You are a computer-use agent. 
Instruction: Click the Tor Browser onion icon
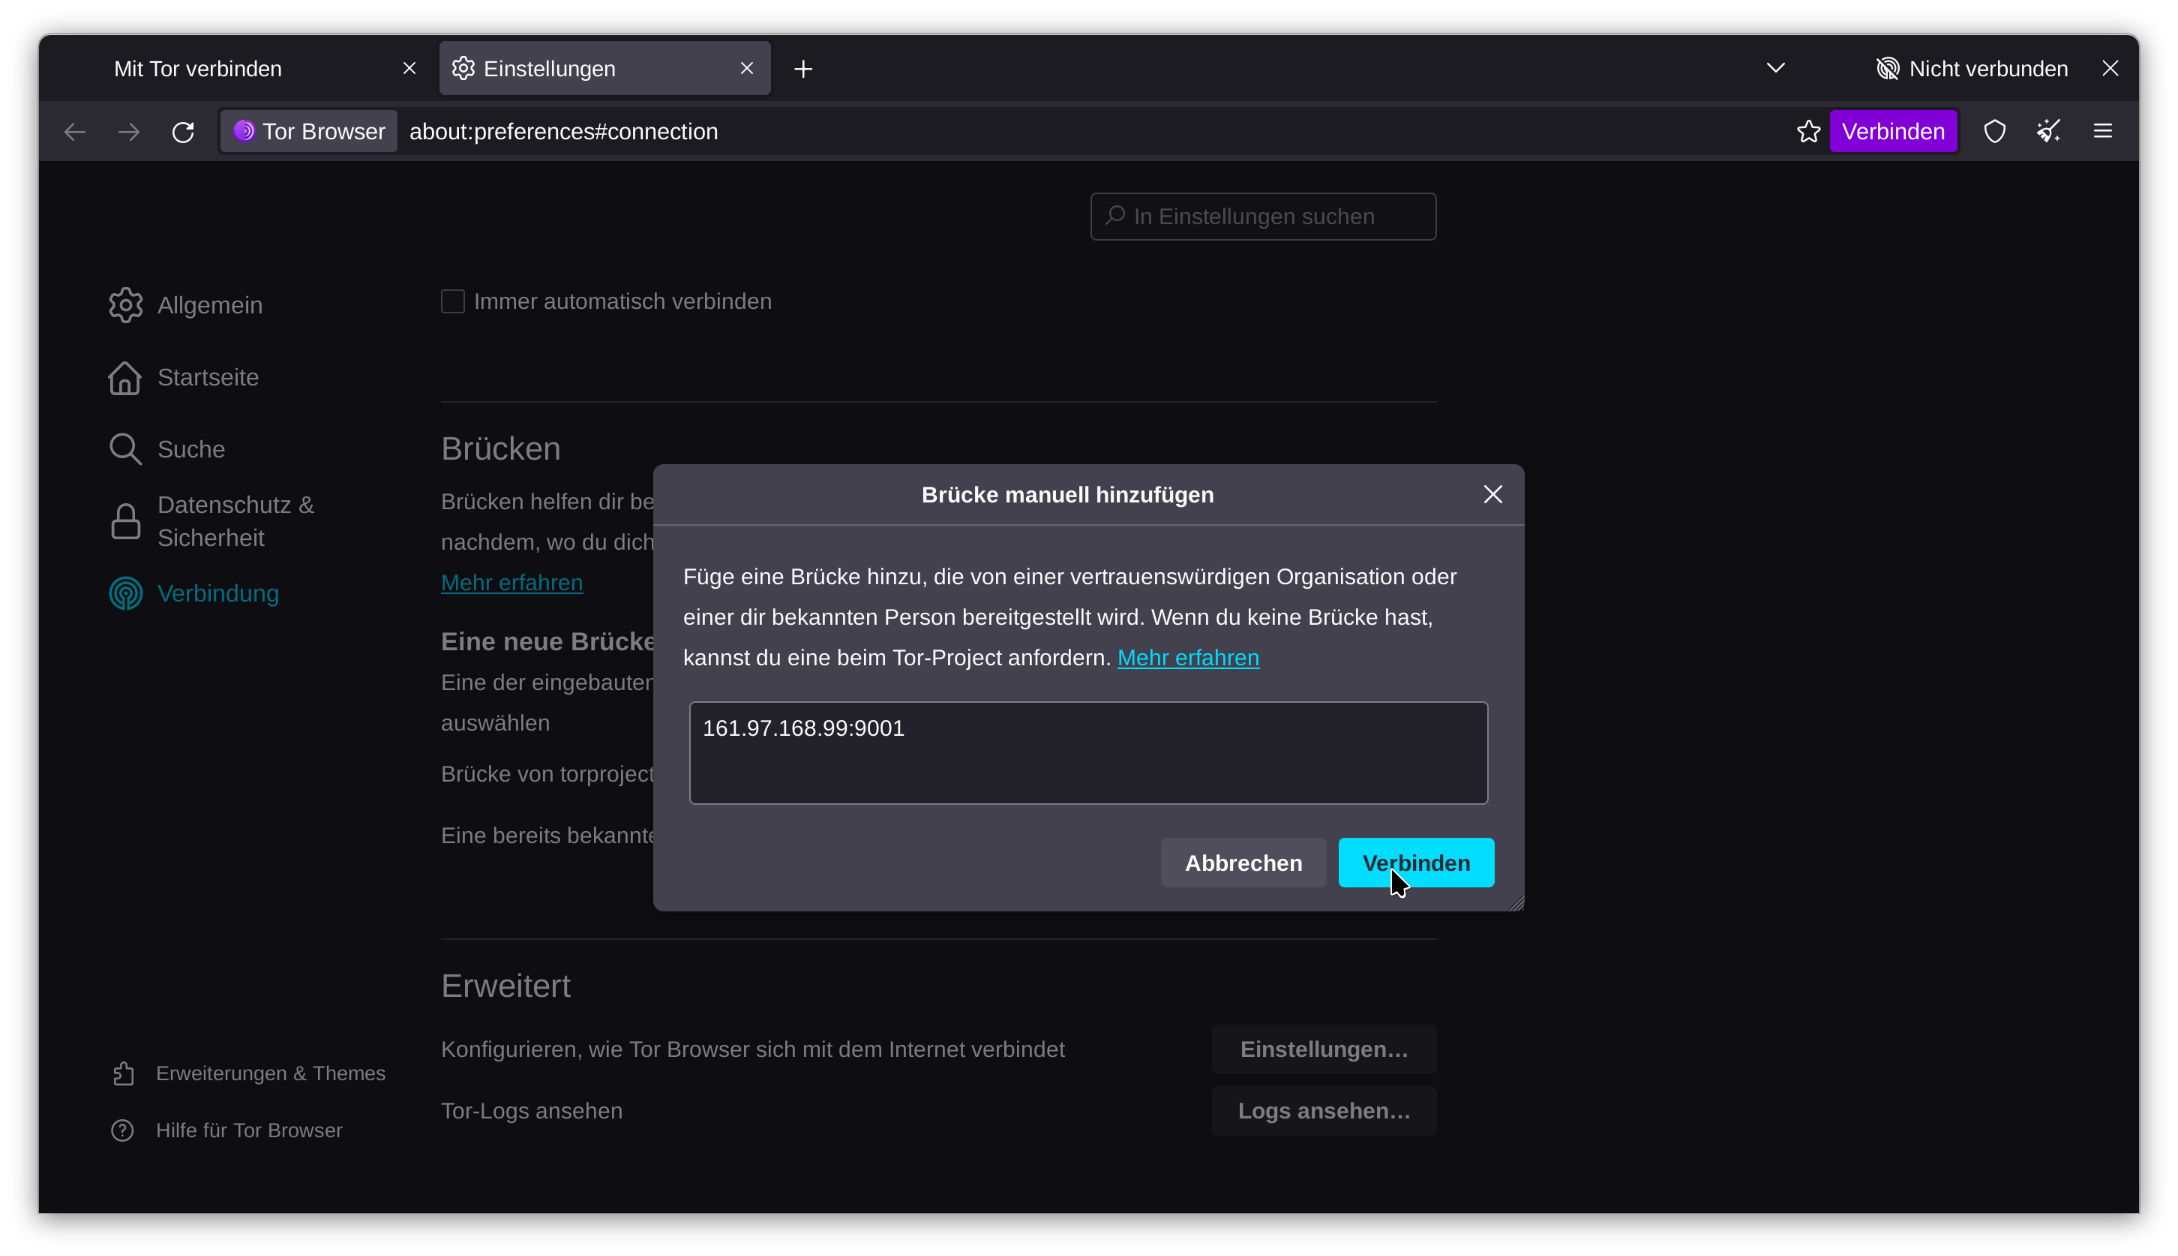(x=244, y=132)
